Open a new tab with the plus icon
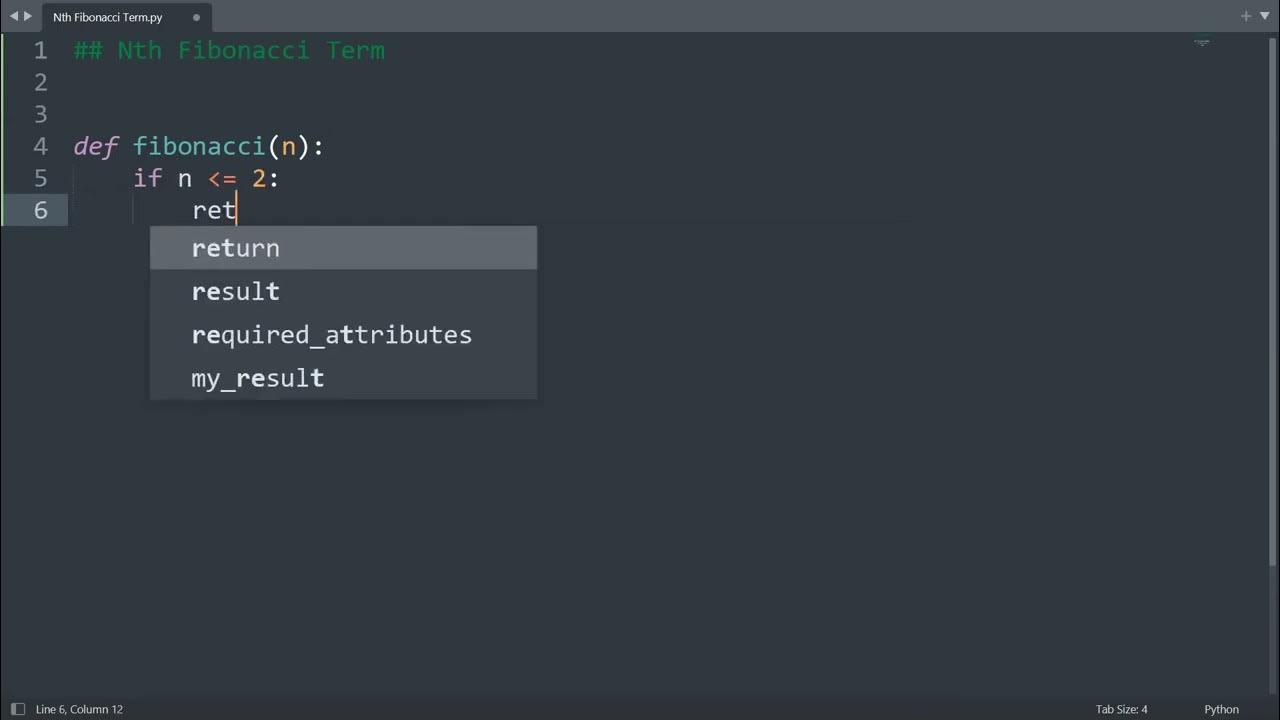The height and width of the screenshot is (720, 1280). (x=1245, y=17)
